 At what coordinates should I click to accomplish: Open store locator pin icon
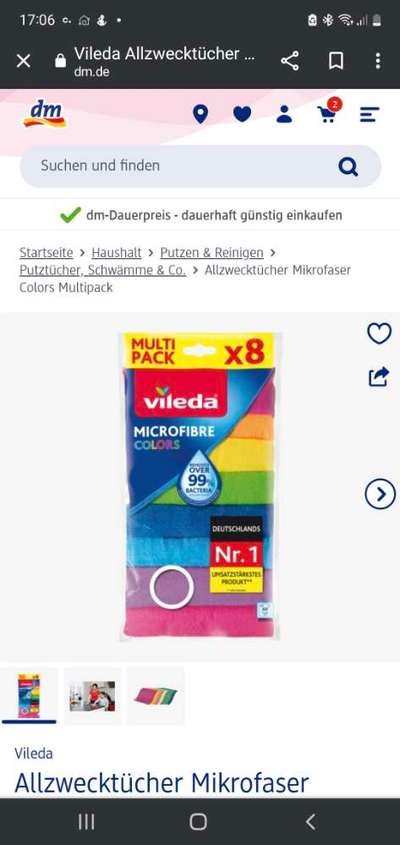point(201,114)
